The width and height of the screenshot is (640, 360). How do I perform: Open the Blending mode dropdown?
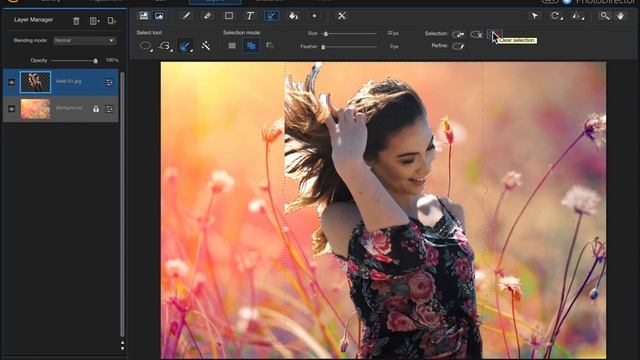click(85, 40)
